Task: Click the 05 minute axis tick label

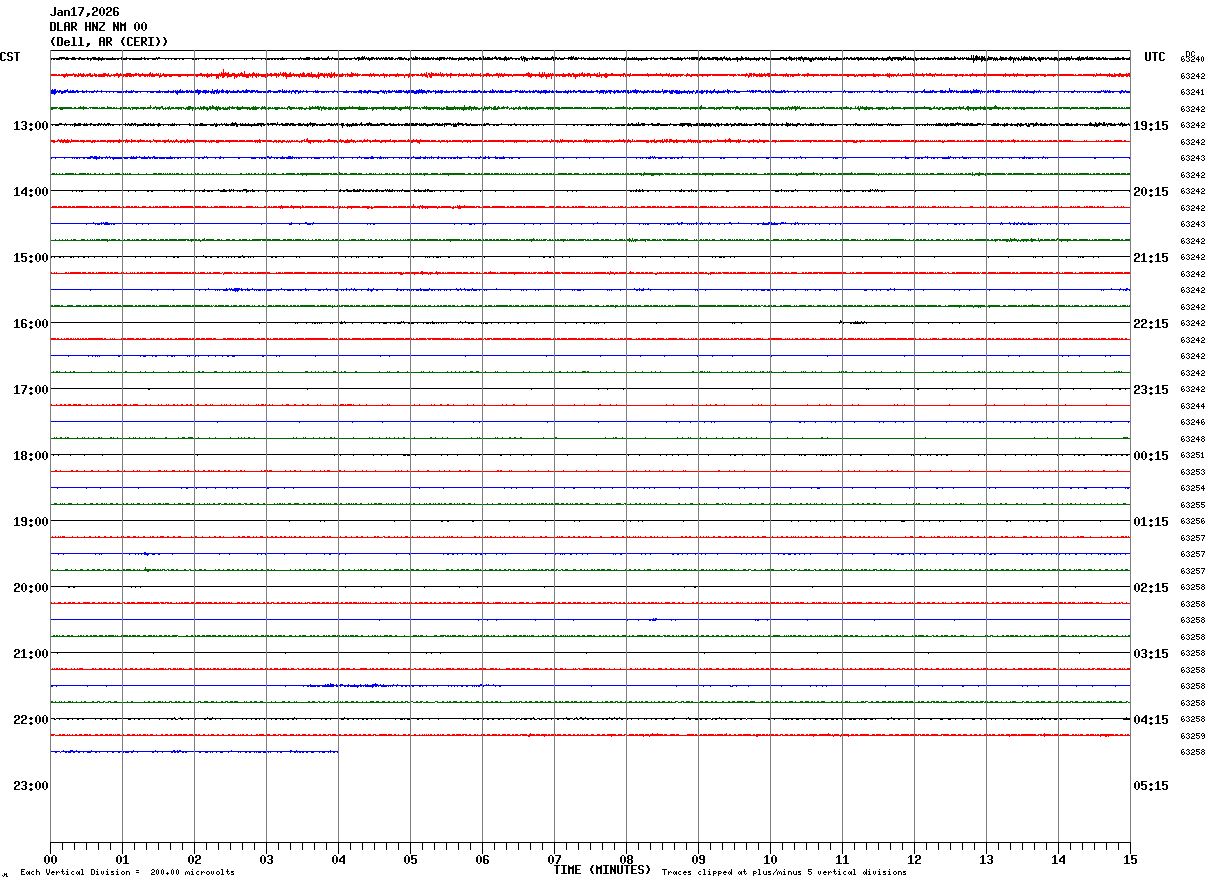Action: [x=410, y=860]
